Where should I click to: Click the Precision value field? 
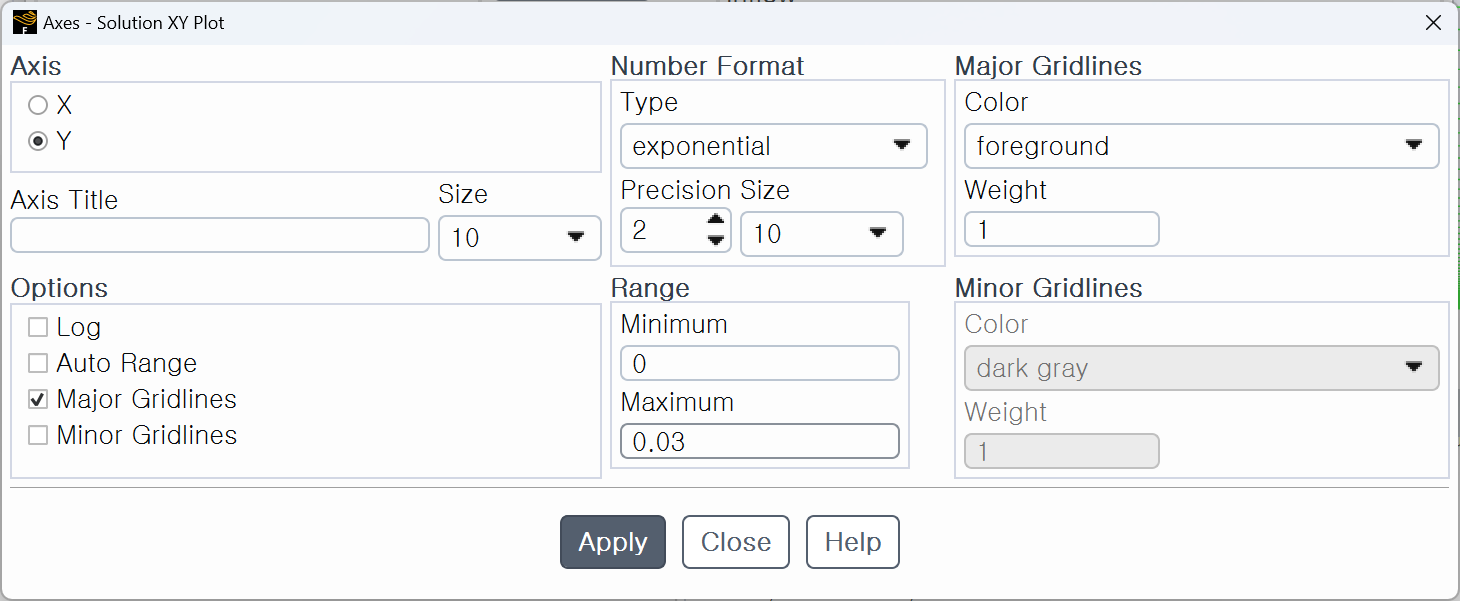662,231
